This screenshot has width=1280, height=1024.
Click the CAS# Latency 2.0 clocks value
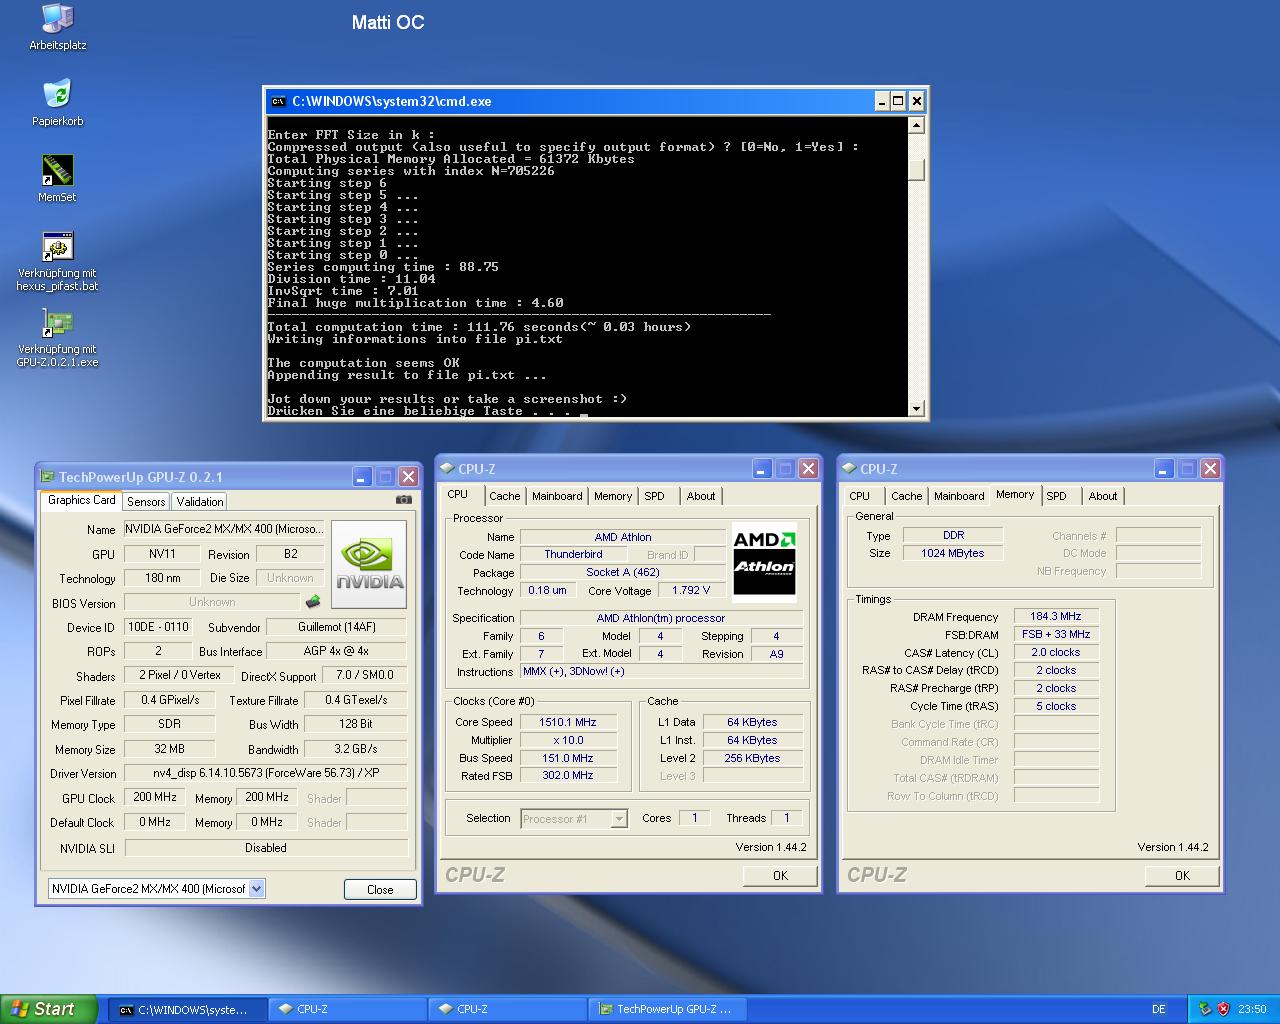(x=1056, y=652)
